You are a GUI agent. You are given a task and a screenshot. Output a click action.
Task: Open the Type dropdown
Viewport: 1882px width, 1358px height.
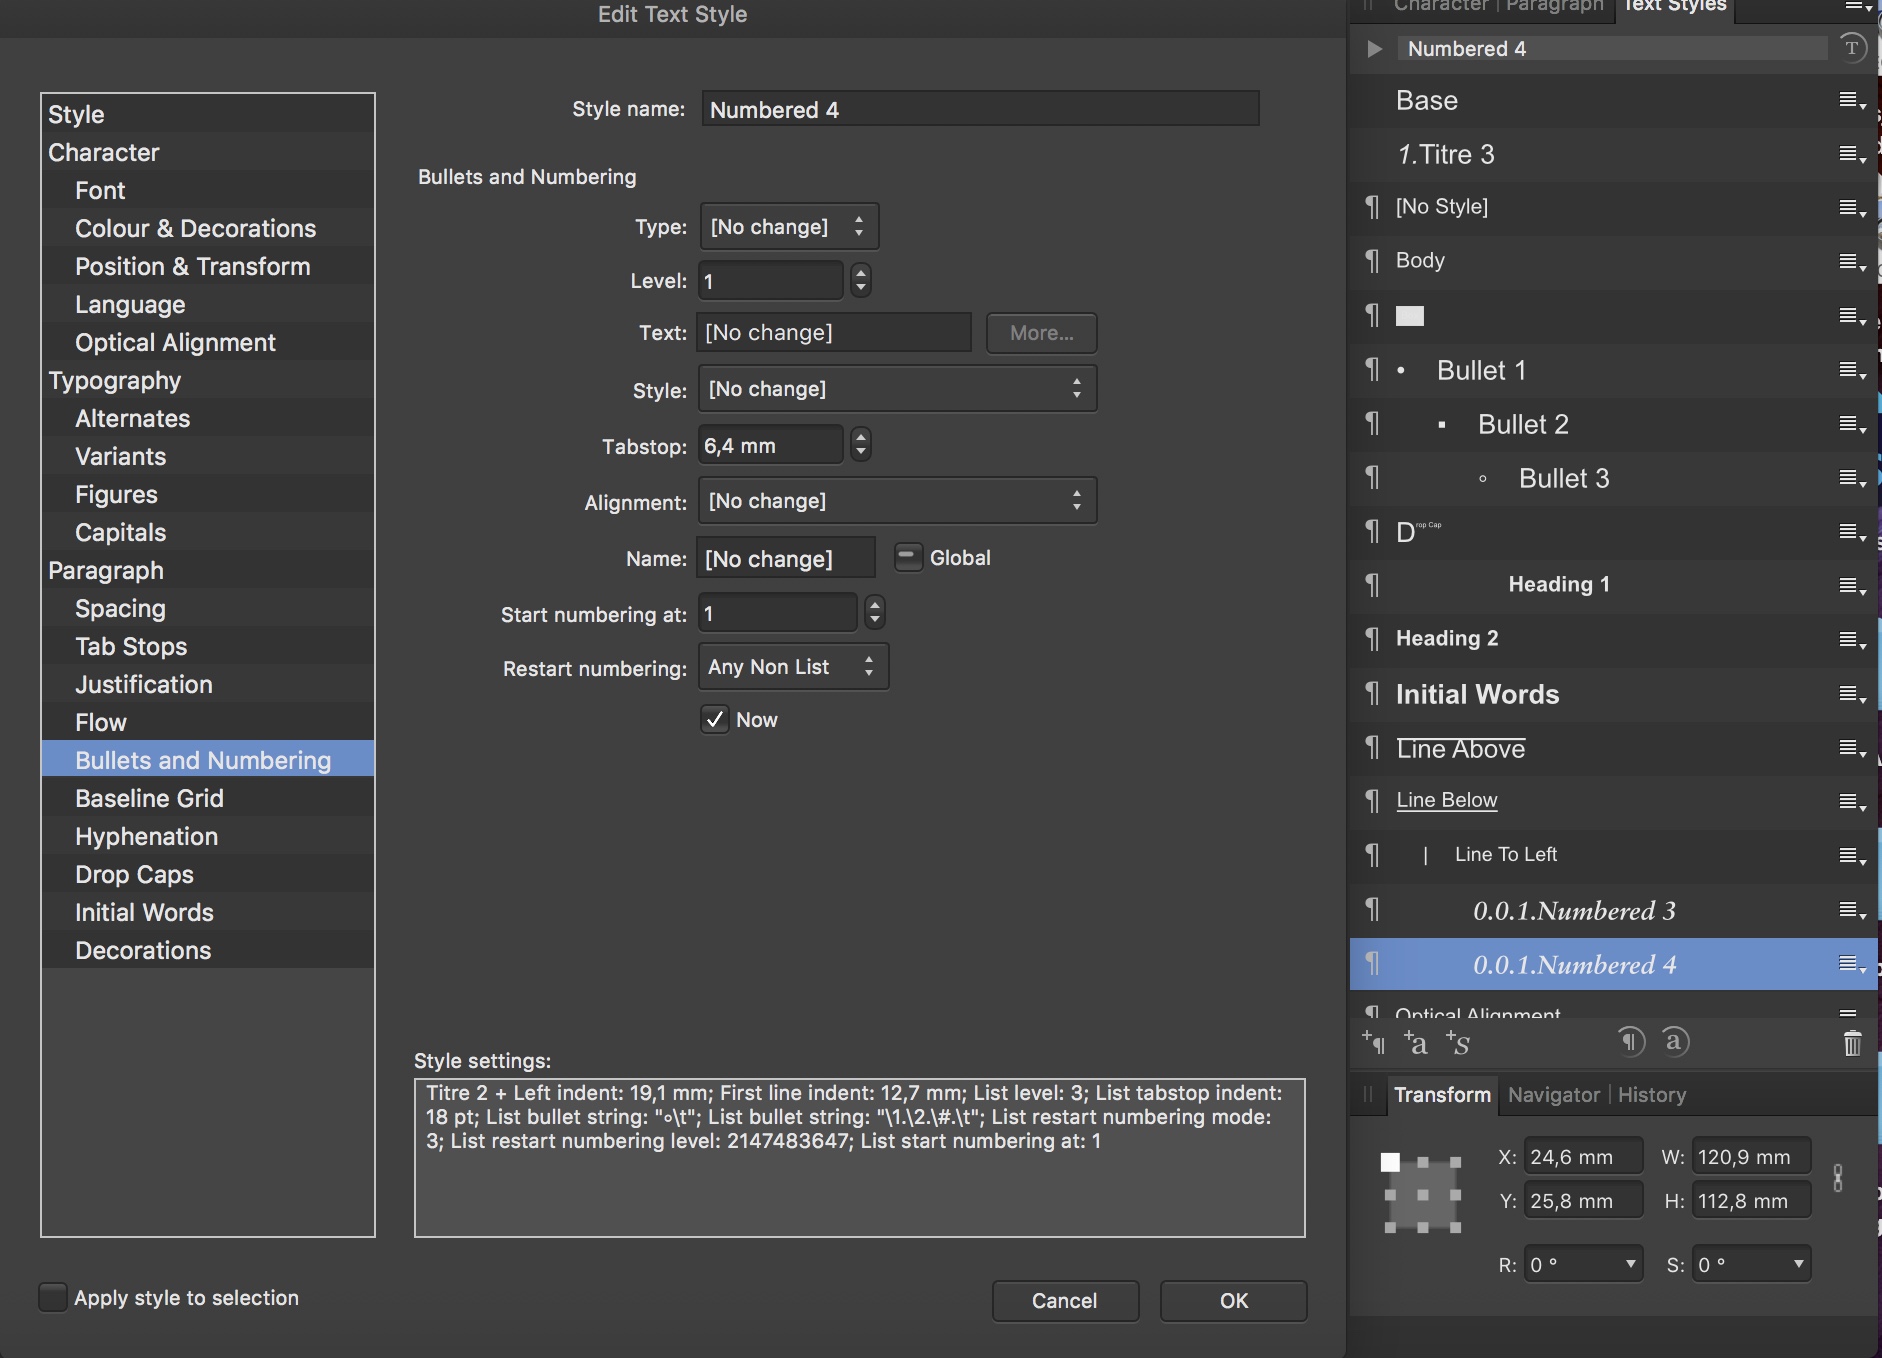789,227
